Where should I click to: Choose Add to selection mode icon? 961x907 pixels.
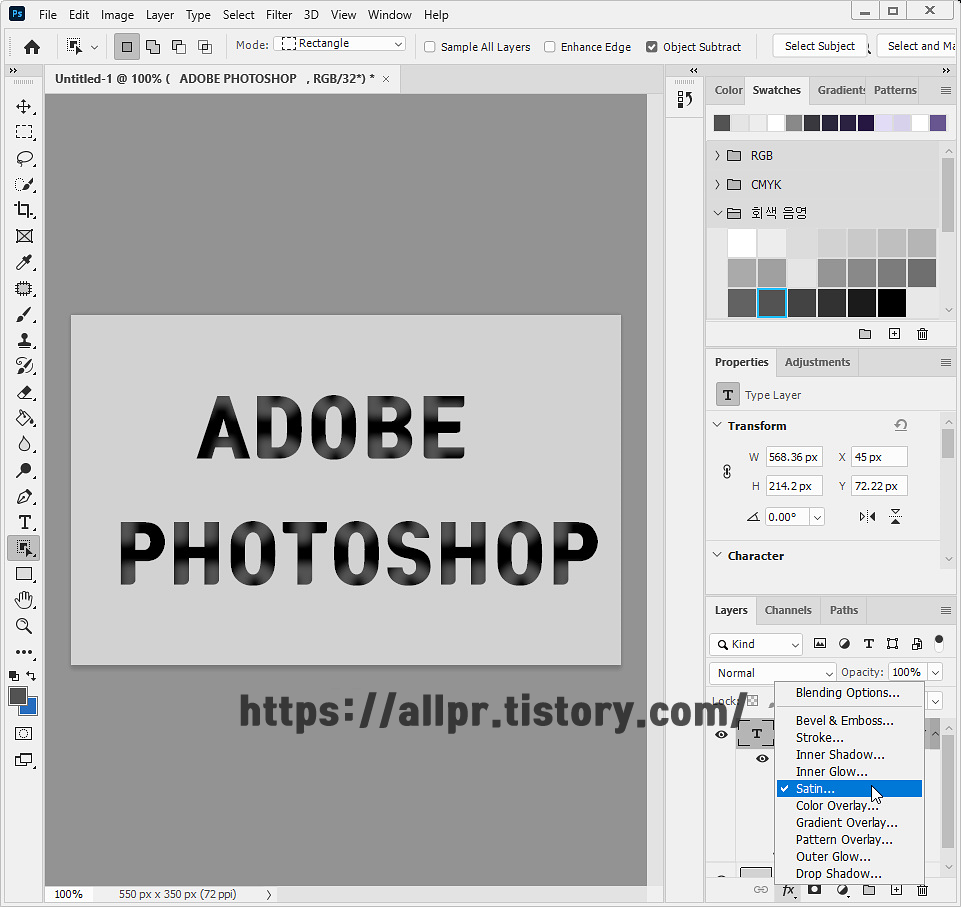(153, 47)
